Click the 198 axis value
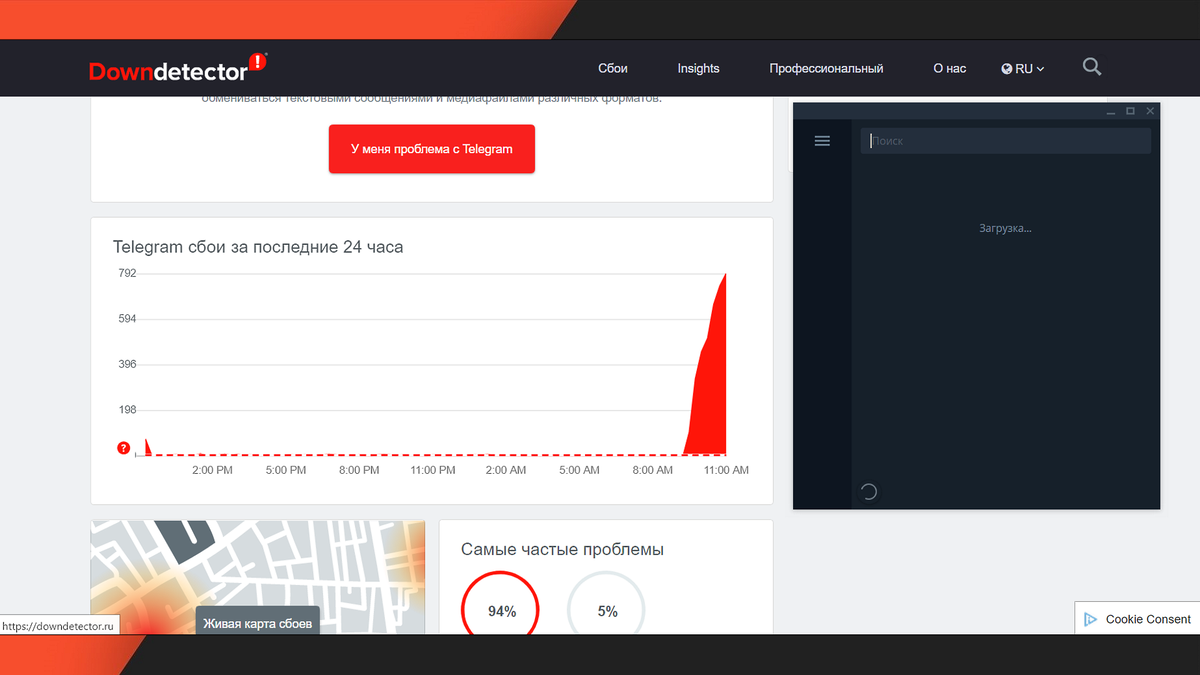Screen dimensions: 1200x675 point(127,410)
